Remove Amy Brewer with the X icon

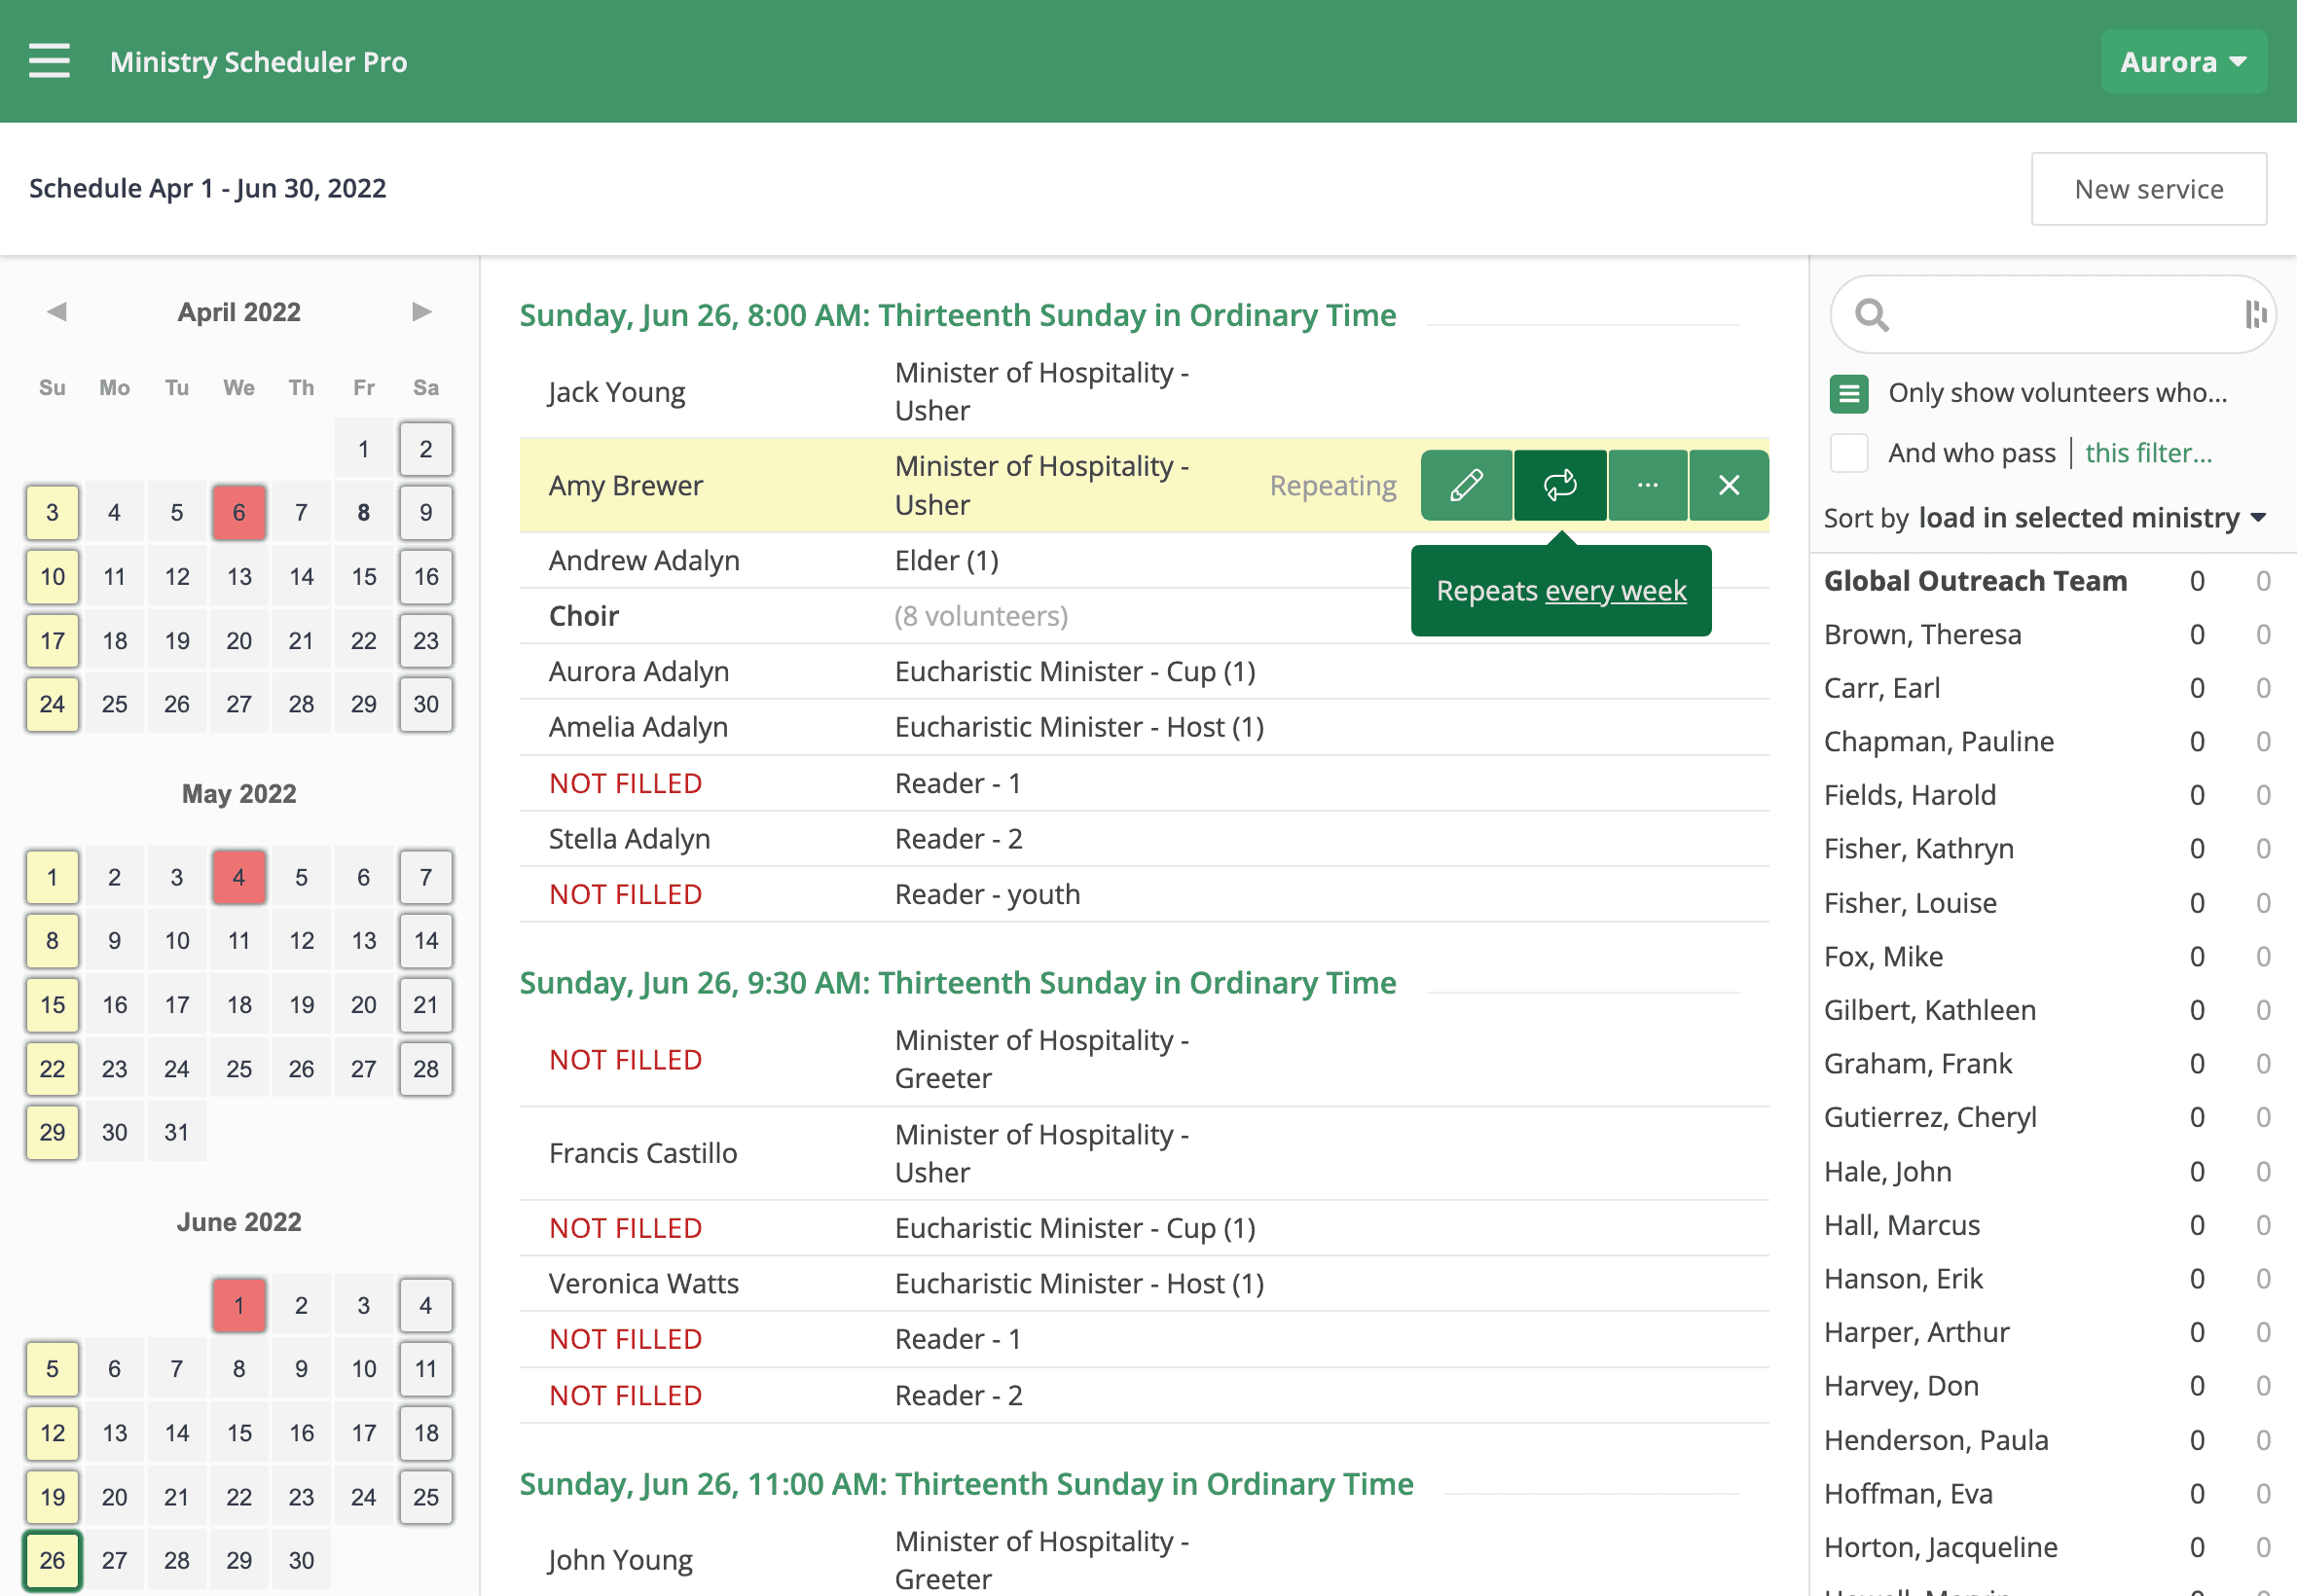(x=1729, y=486)
